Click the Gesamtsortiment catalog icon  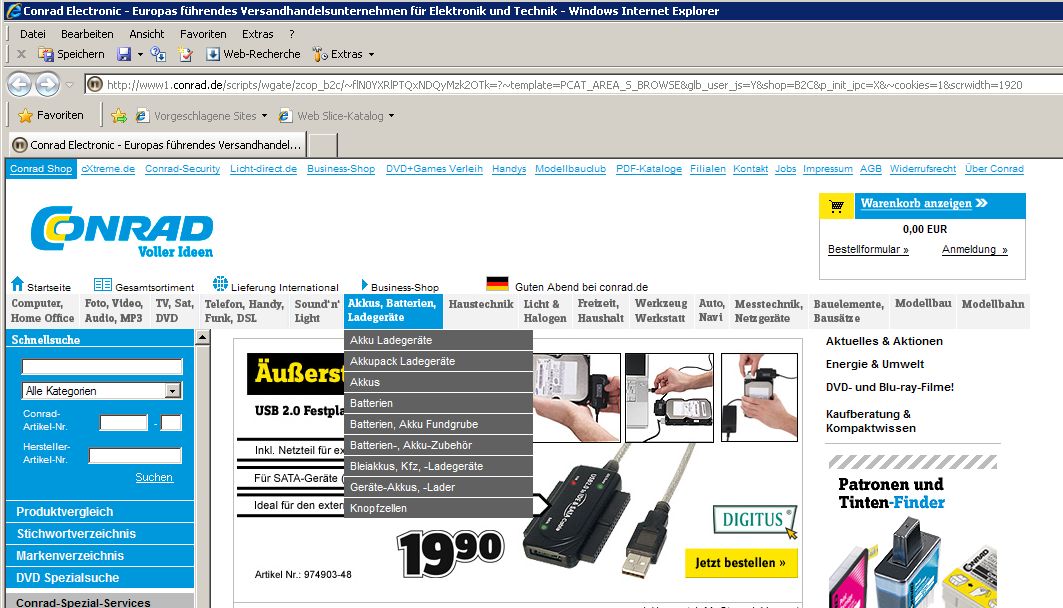pos(102,285)
